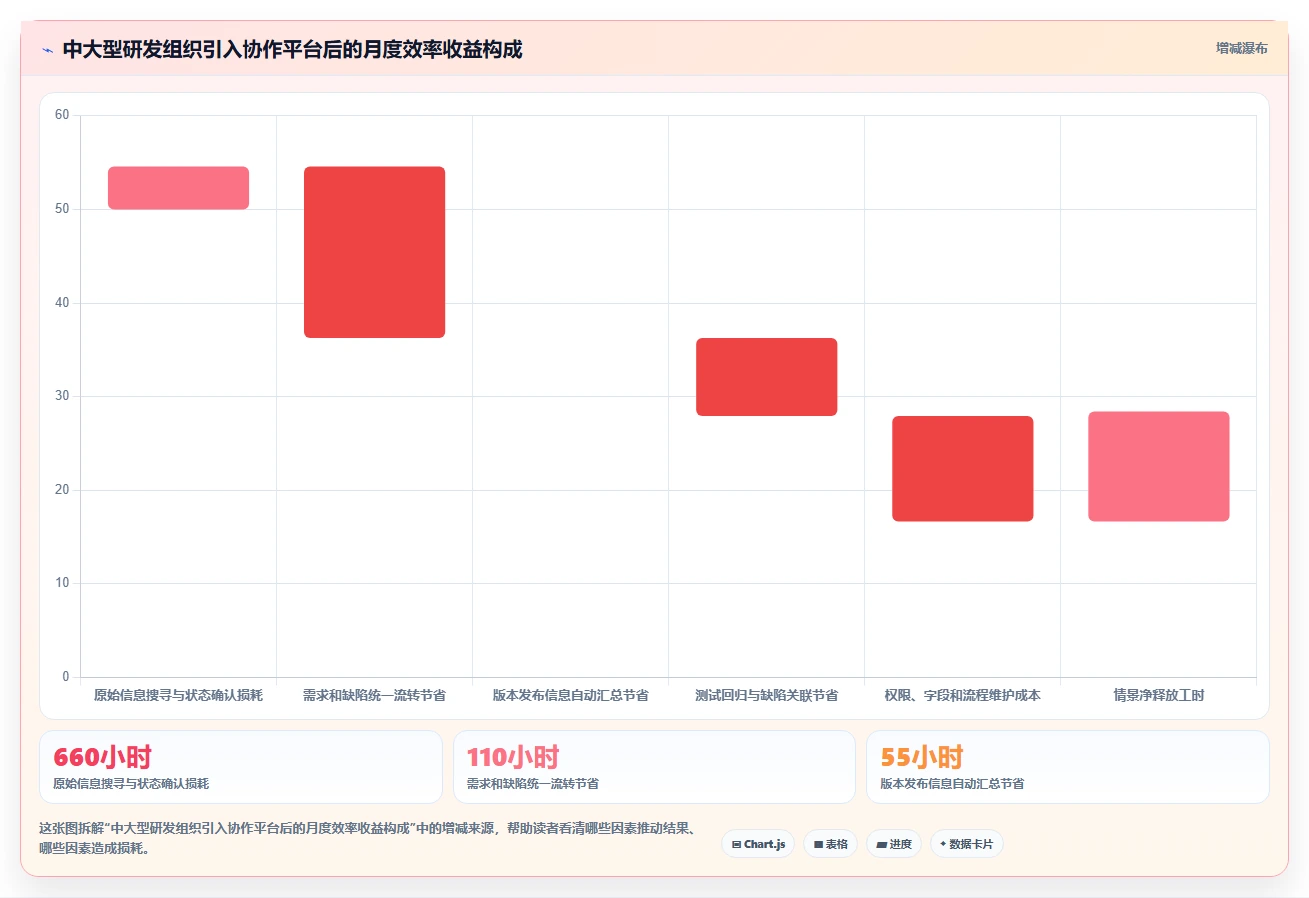This screenshot has width=1309, height=898.
Task: Click the chart title 中大型研发组织引入协作平台后的月度效率收益构成
Action: coord(292,49)
